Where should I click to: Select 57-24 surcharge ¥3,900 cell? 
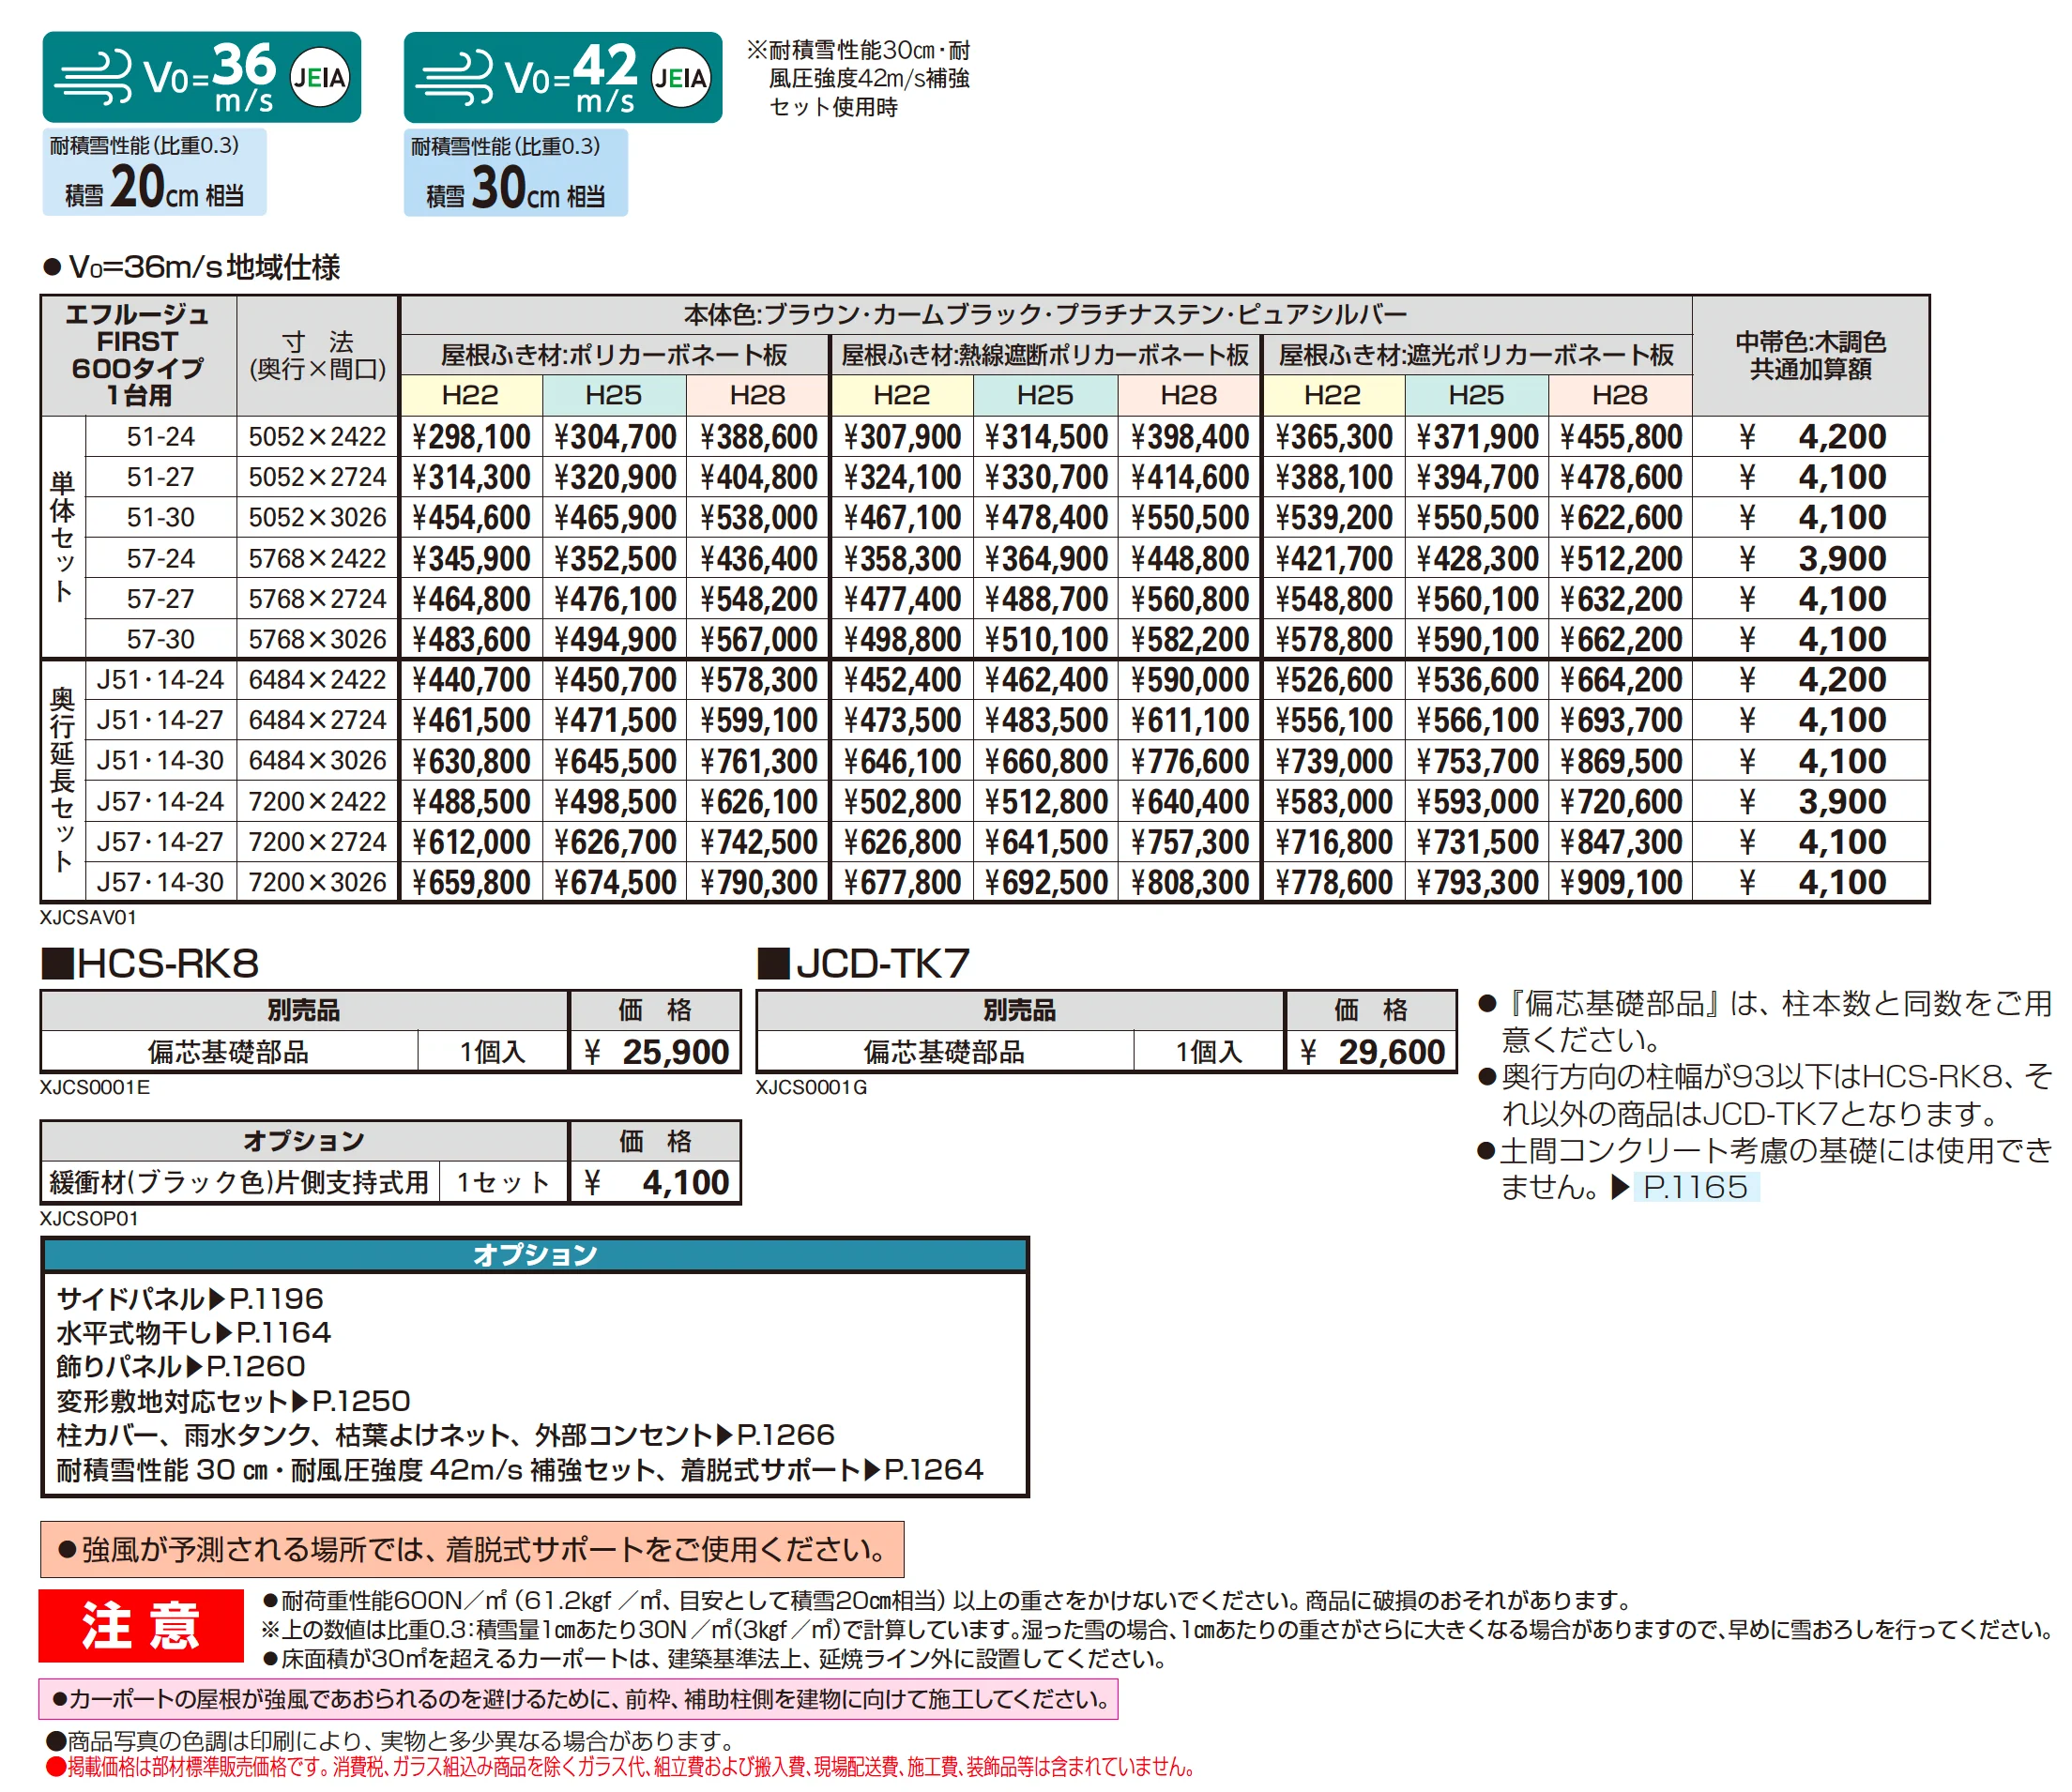point(1811,558)
